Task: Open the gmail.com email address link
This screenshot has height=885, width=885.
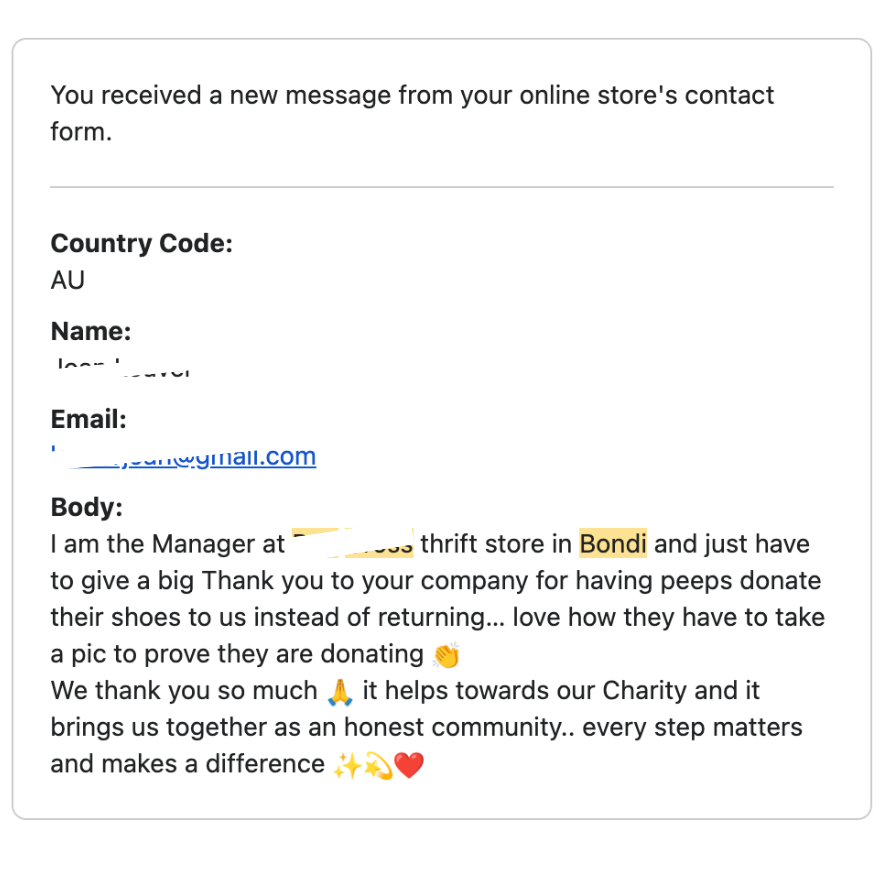Action: coord(183,457)
